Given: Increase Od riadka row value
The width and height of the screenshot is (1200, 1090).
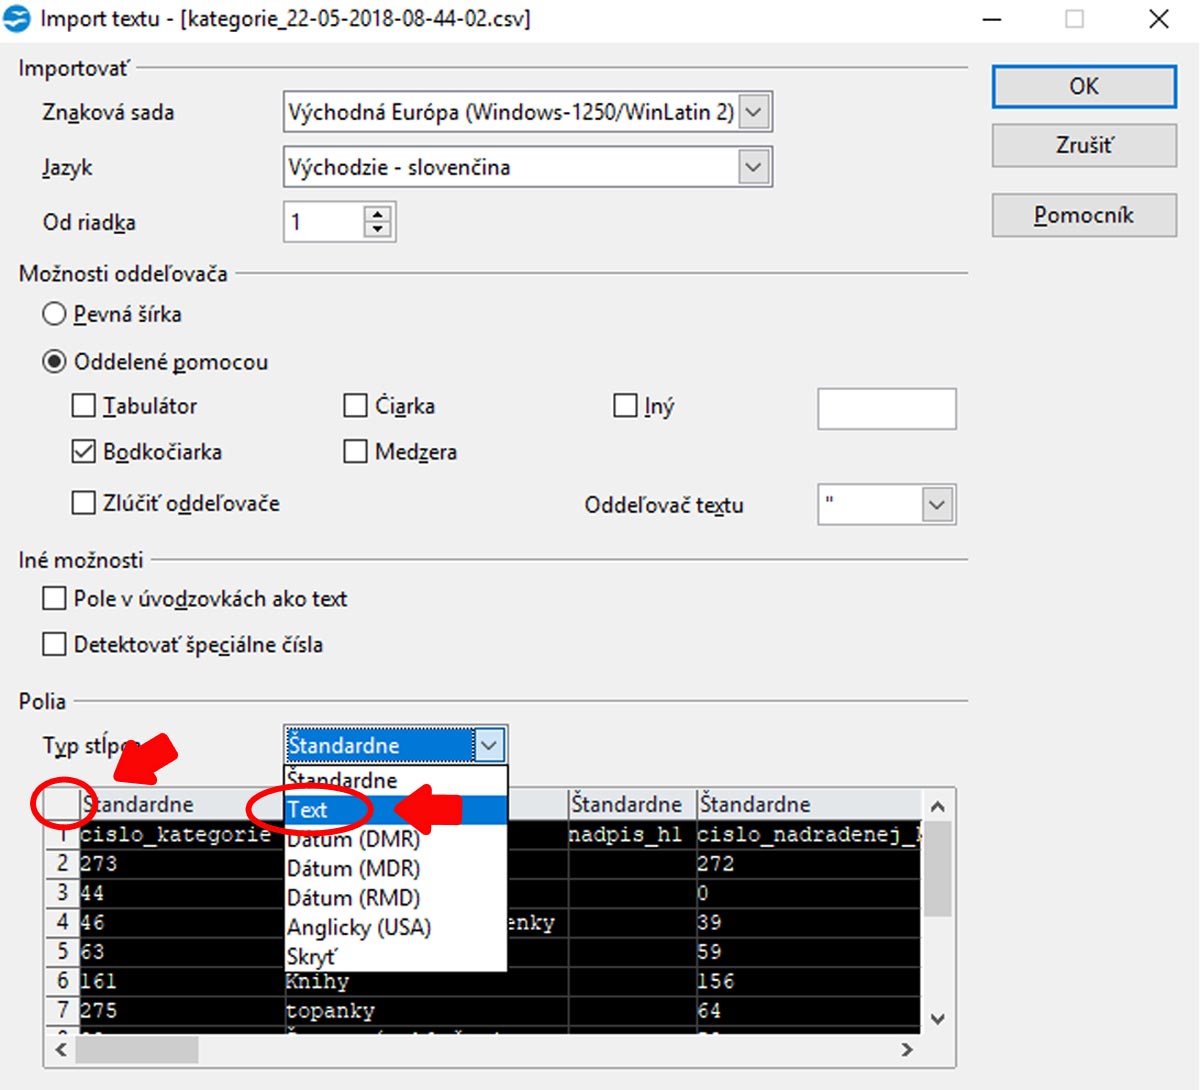Looking at the screenshot, I should click(377, 215).
